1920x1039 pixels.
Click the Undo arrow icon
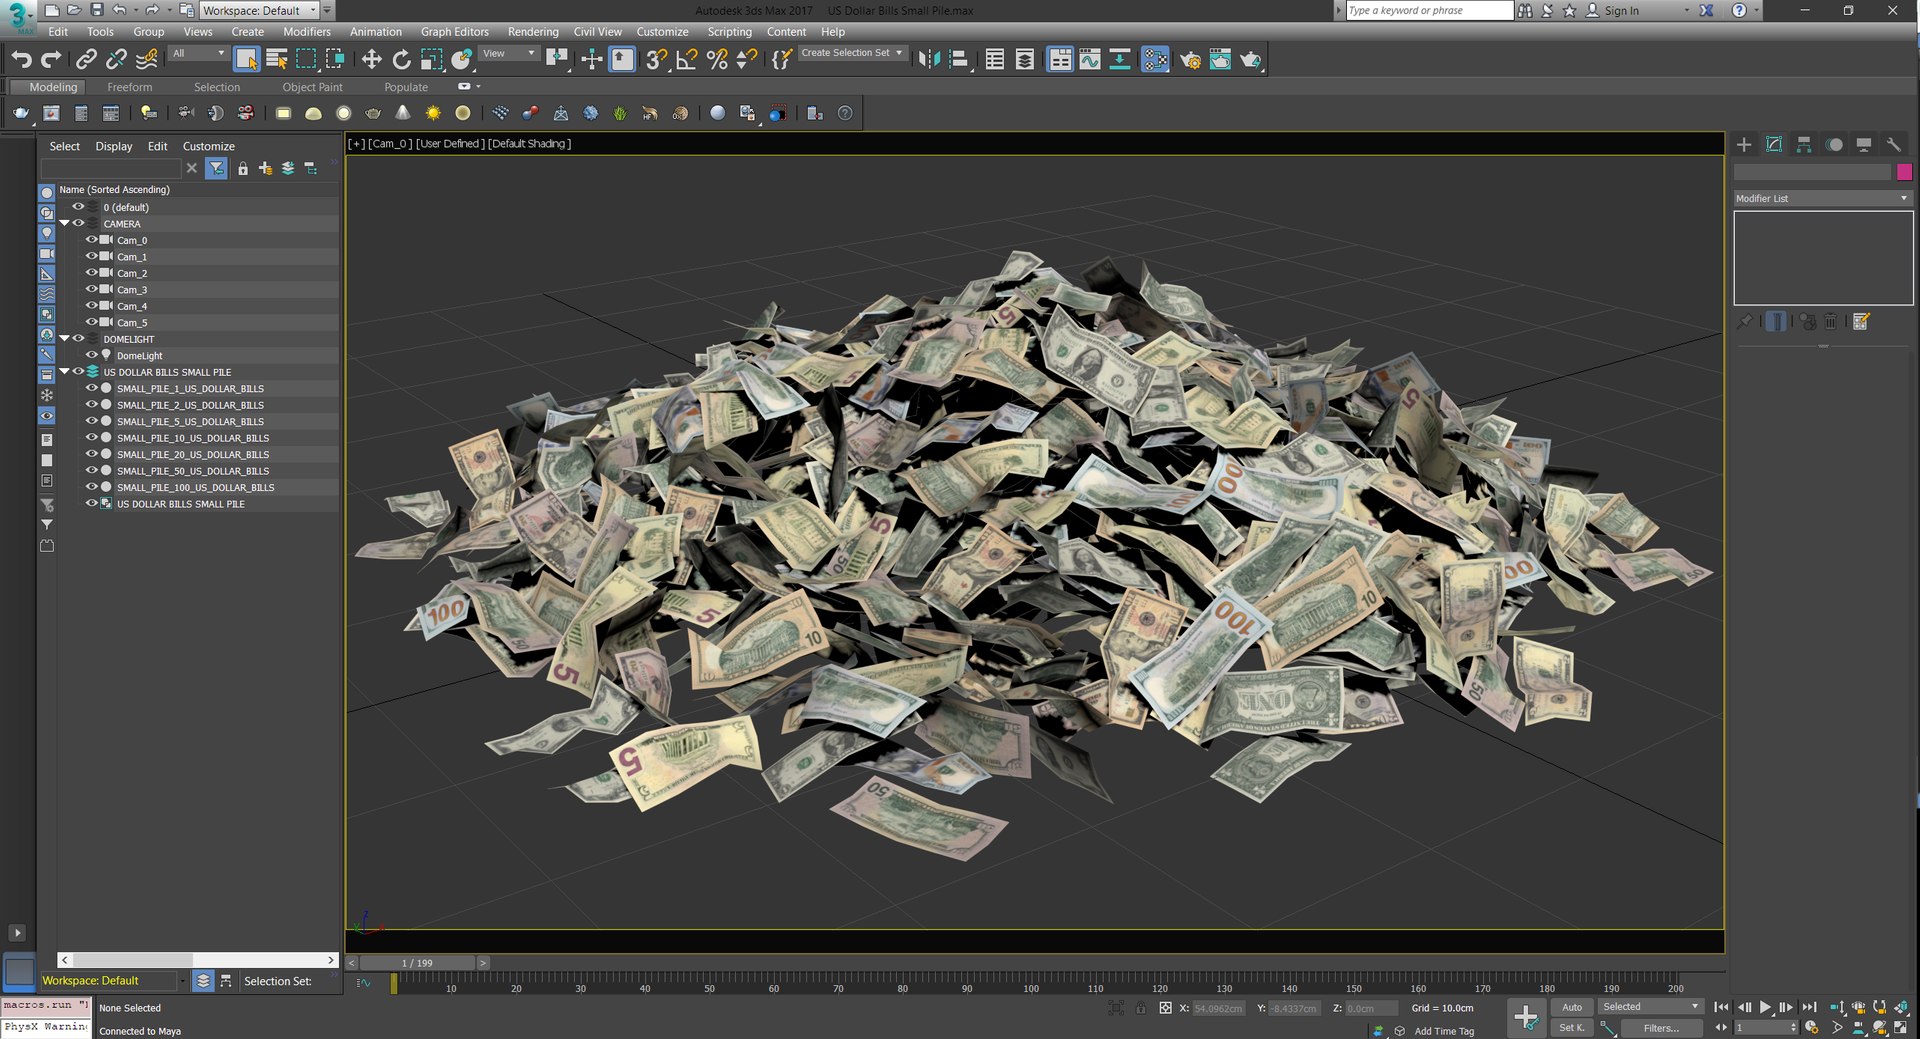coord(21,60)
